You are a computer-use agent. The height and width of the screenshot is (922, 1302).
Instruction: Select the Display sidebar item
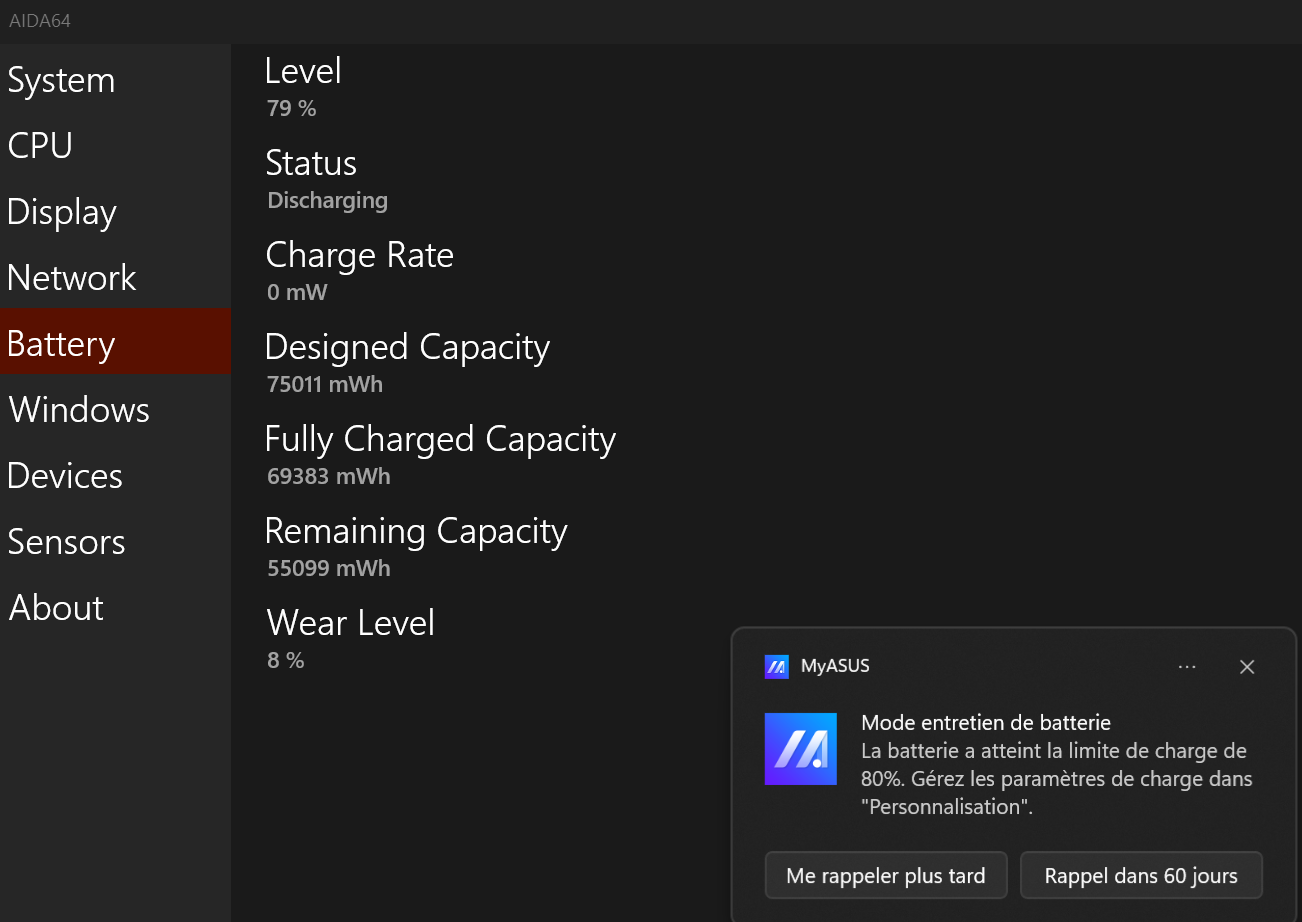click(62, 212)
